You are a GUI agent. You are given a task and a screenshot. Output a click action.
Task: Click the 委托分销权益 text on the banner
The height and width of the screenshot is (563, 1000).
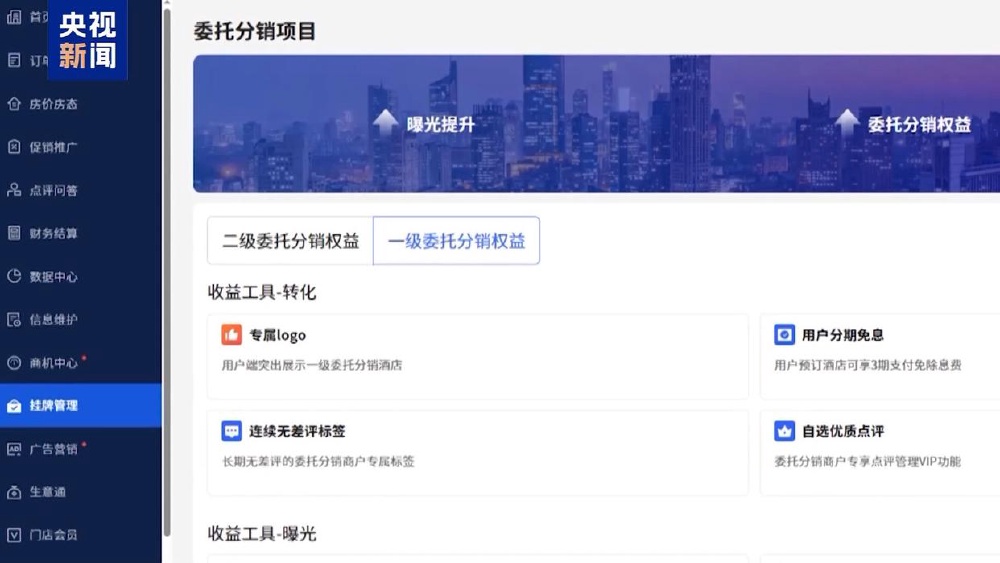tap(919, 125)
